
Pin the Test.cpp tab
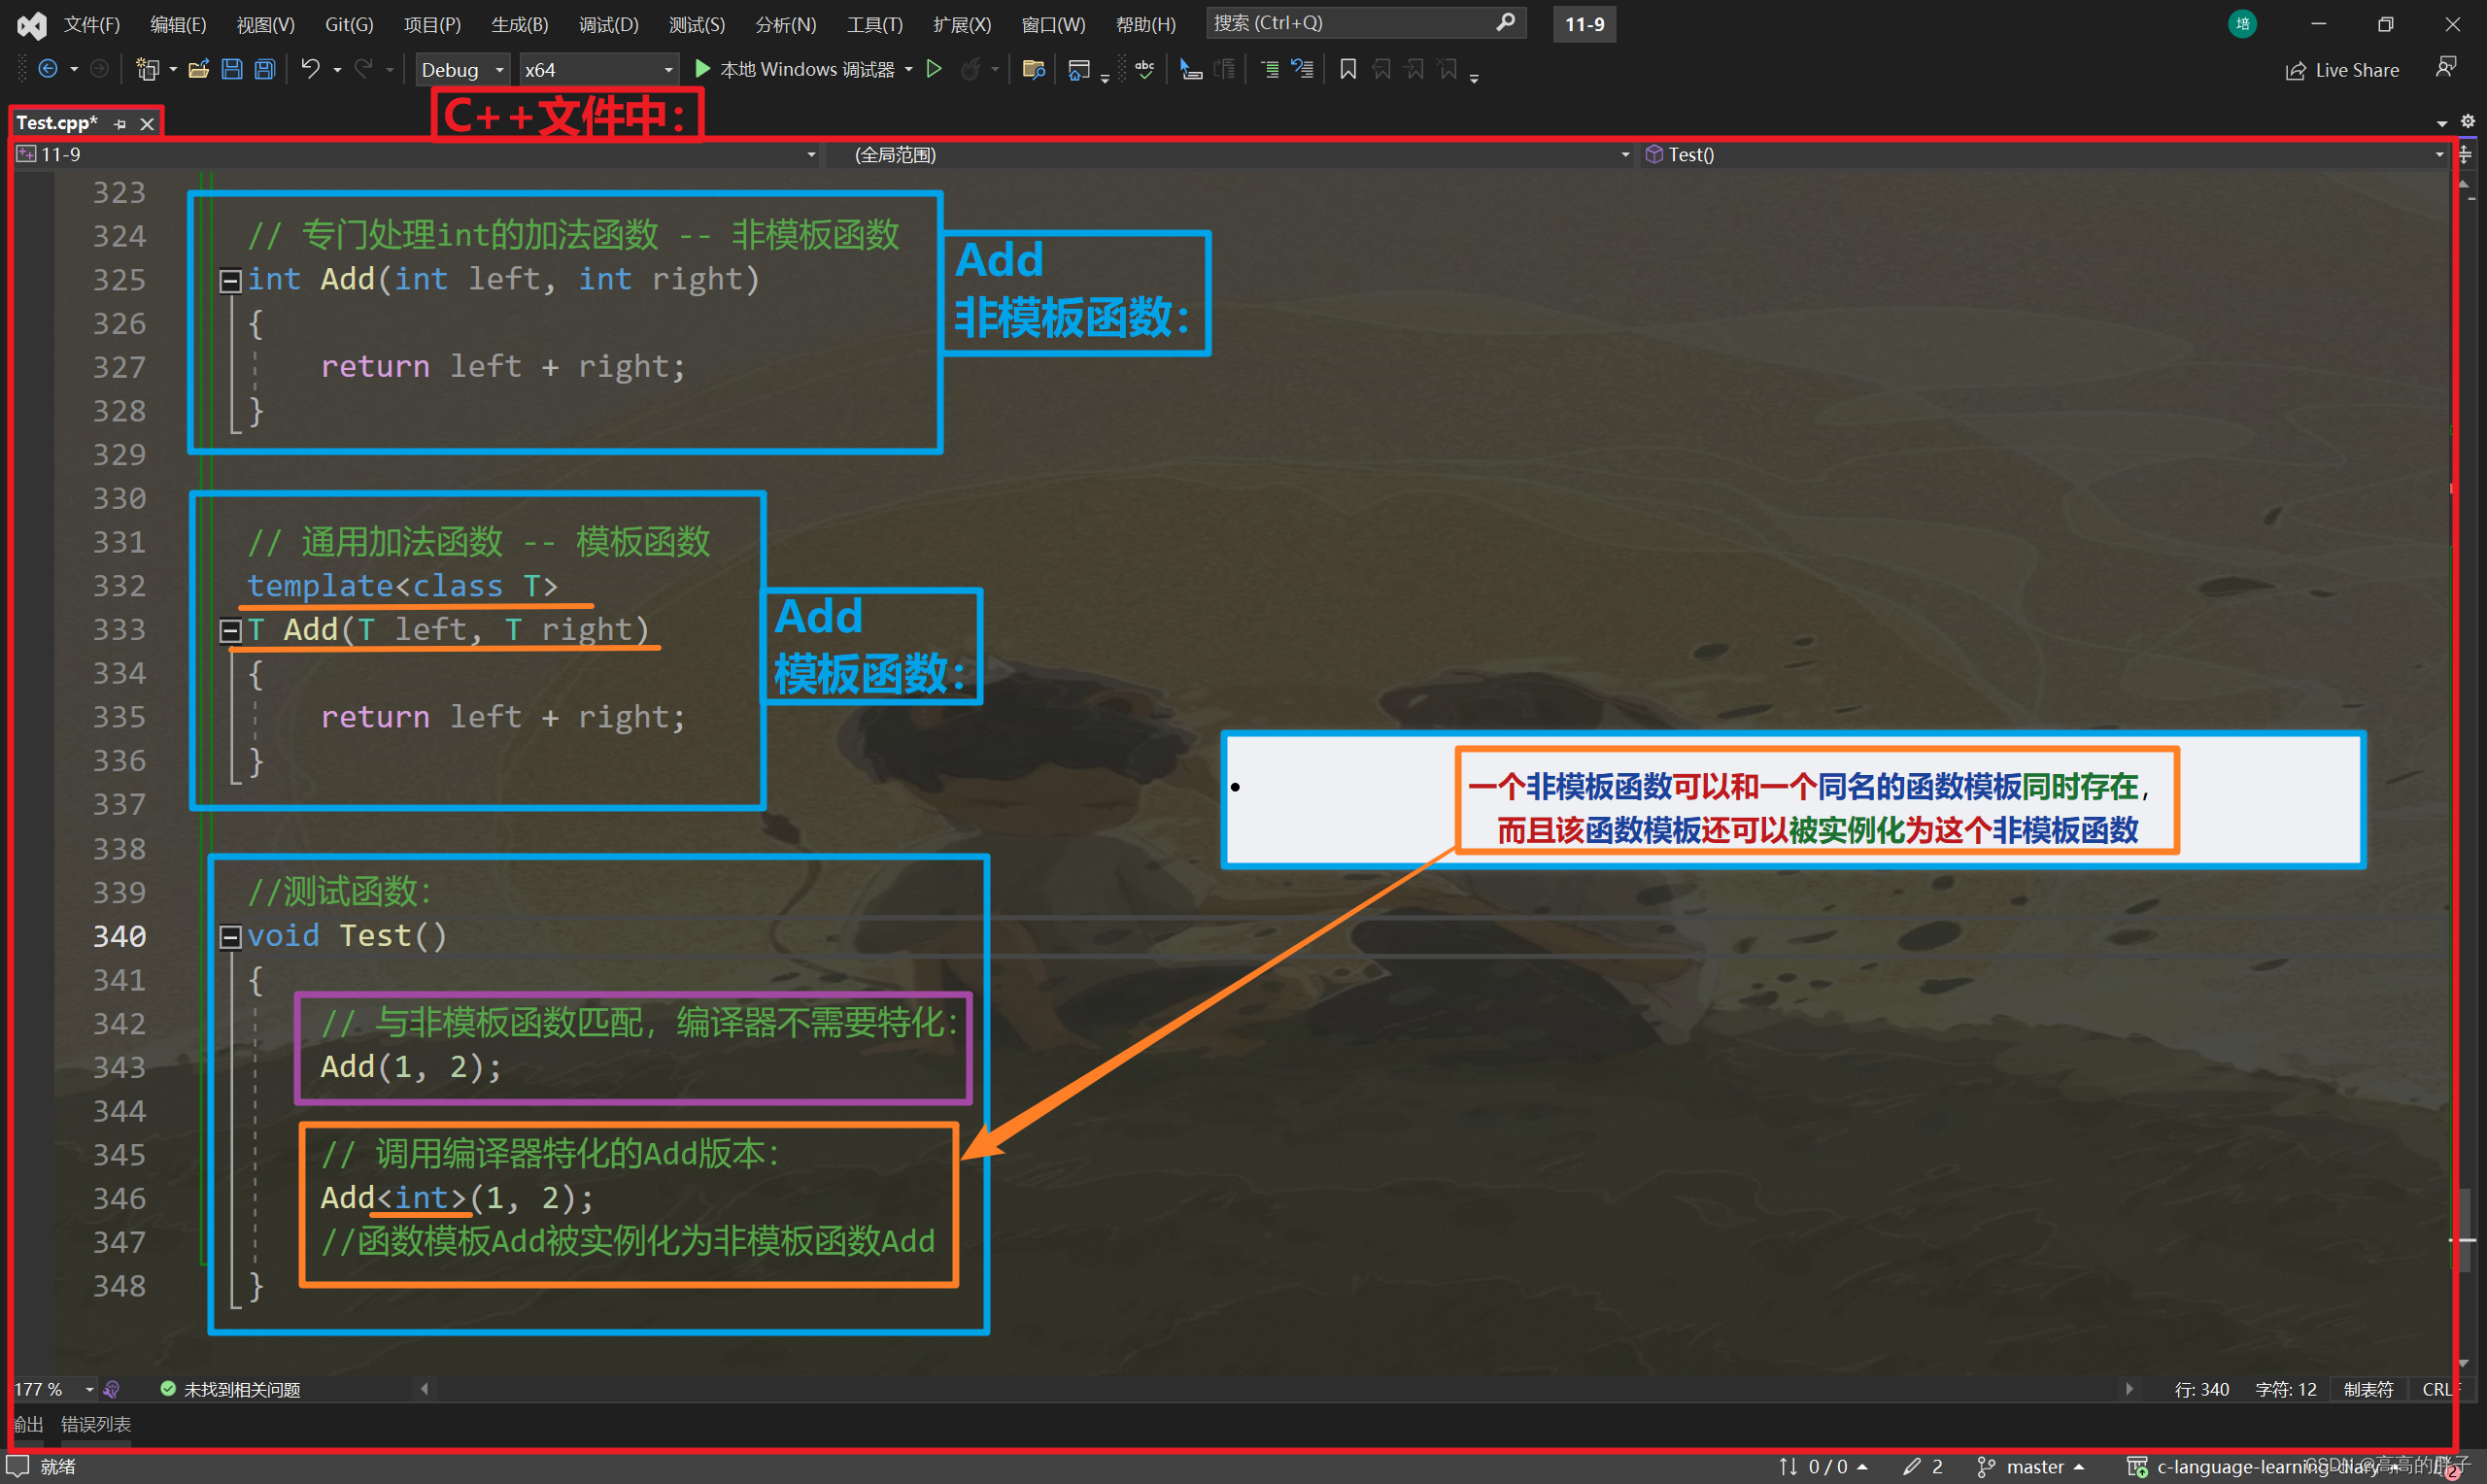(120, 124)
